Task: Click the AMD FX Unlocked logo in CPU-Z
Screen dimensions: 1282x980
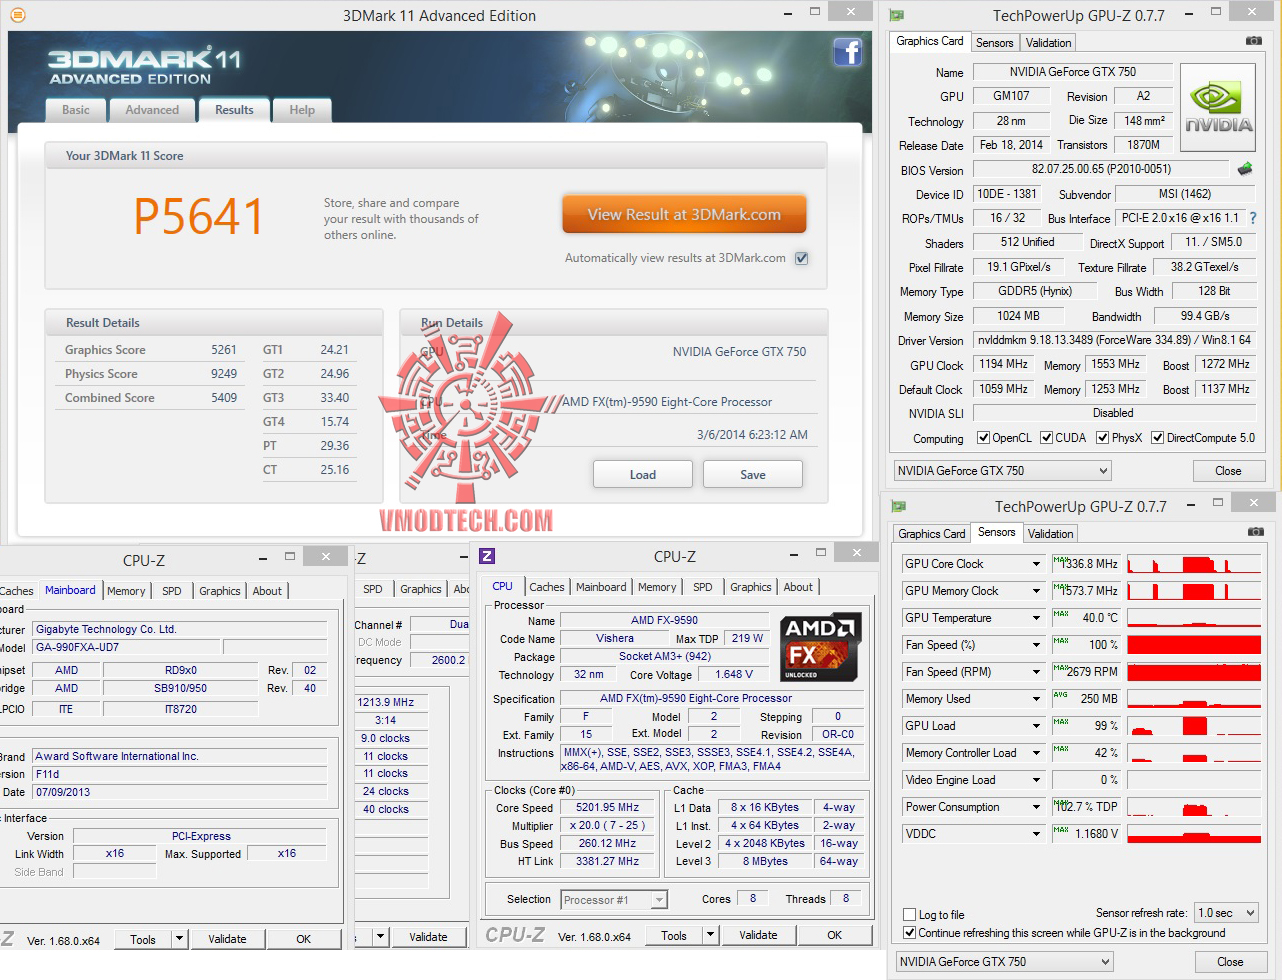Action: tap(821, 647)
